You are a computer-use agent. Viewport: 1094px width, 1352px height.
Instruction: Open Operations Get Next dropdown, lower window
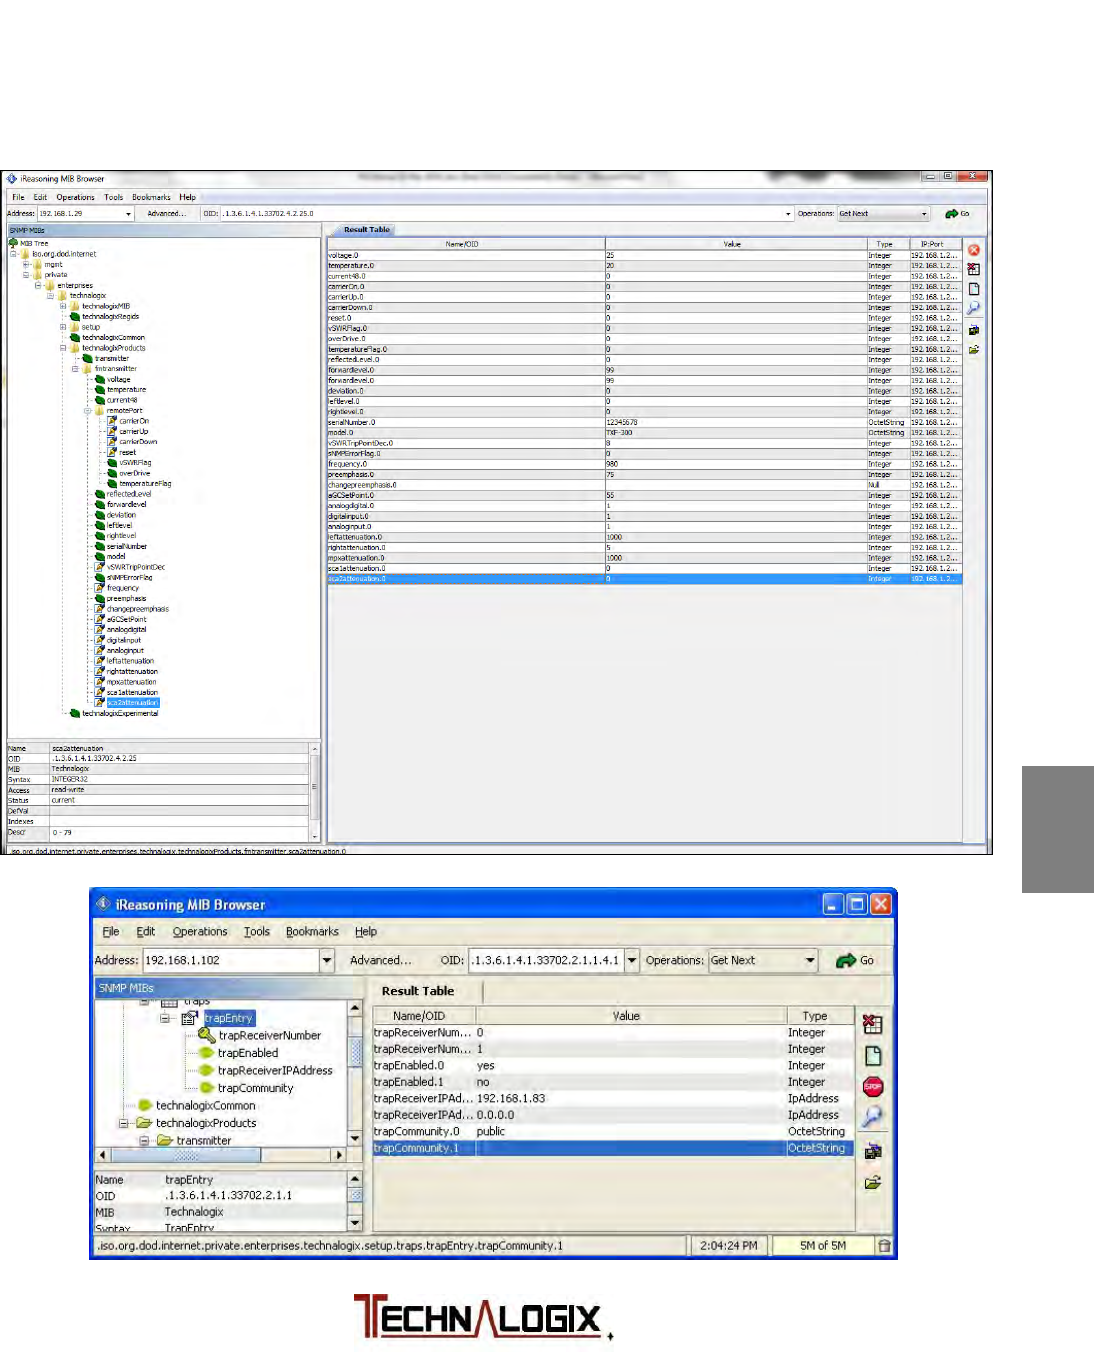[x=810, y=960]
